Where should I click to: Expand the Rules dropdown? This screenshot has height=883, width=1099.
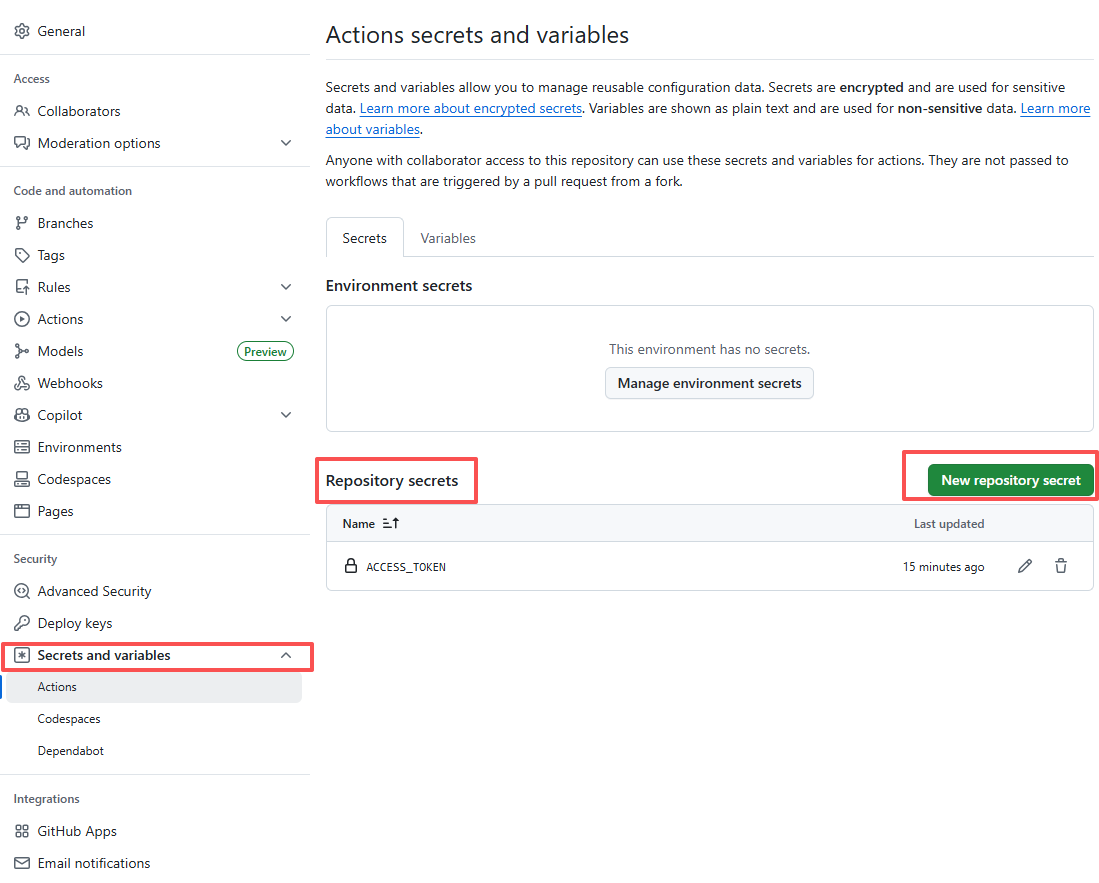[x=286, y=287]
